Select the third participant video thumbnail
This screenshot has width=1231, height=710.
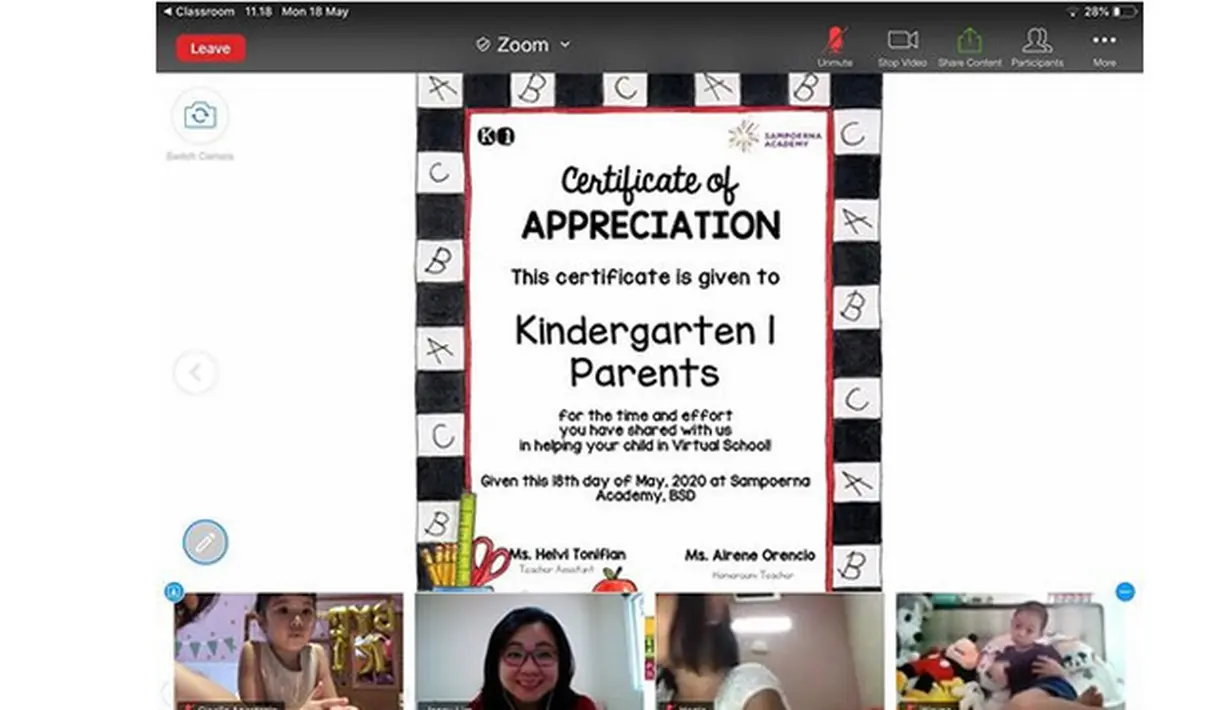pyautogui.click(x=769, y=650)
